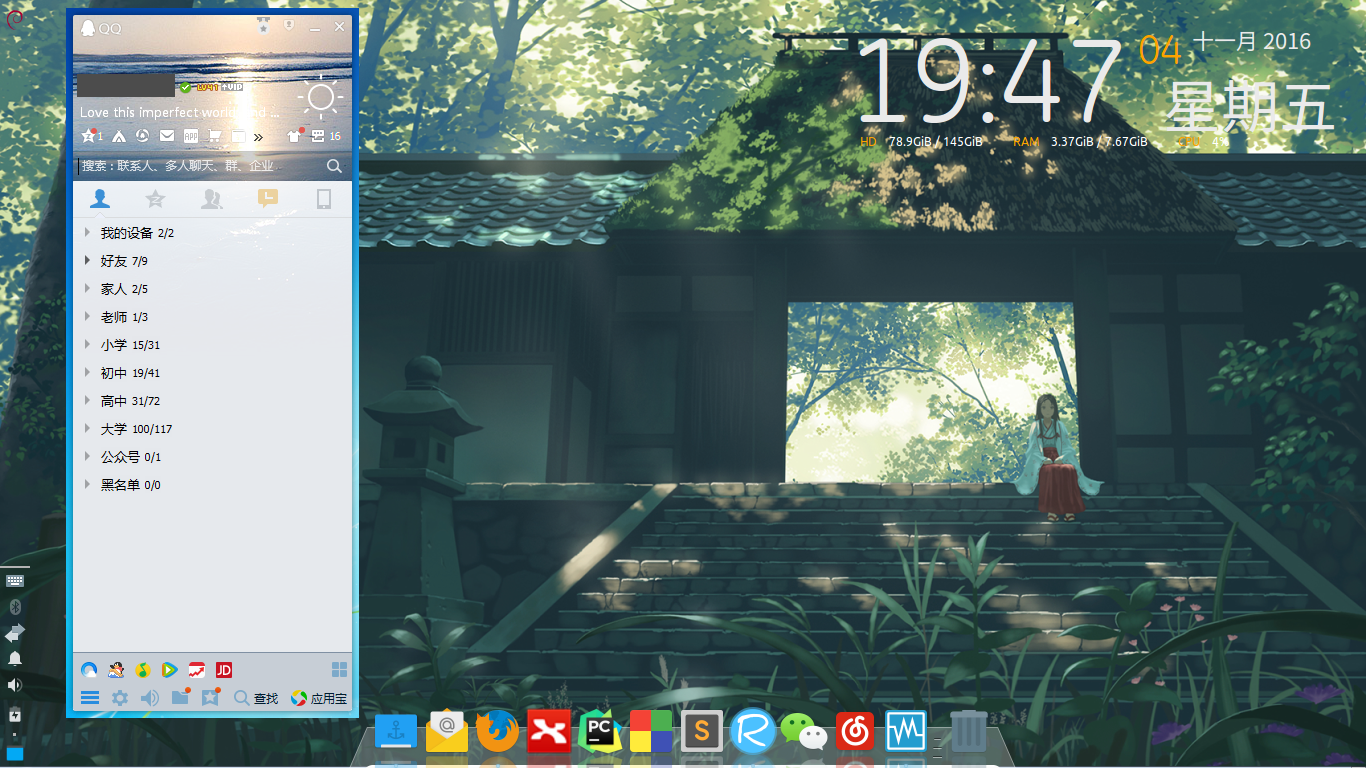Toggle QQ sound speaker icon
Screen dimensions: 1366x768
(x=150, y=698)
